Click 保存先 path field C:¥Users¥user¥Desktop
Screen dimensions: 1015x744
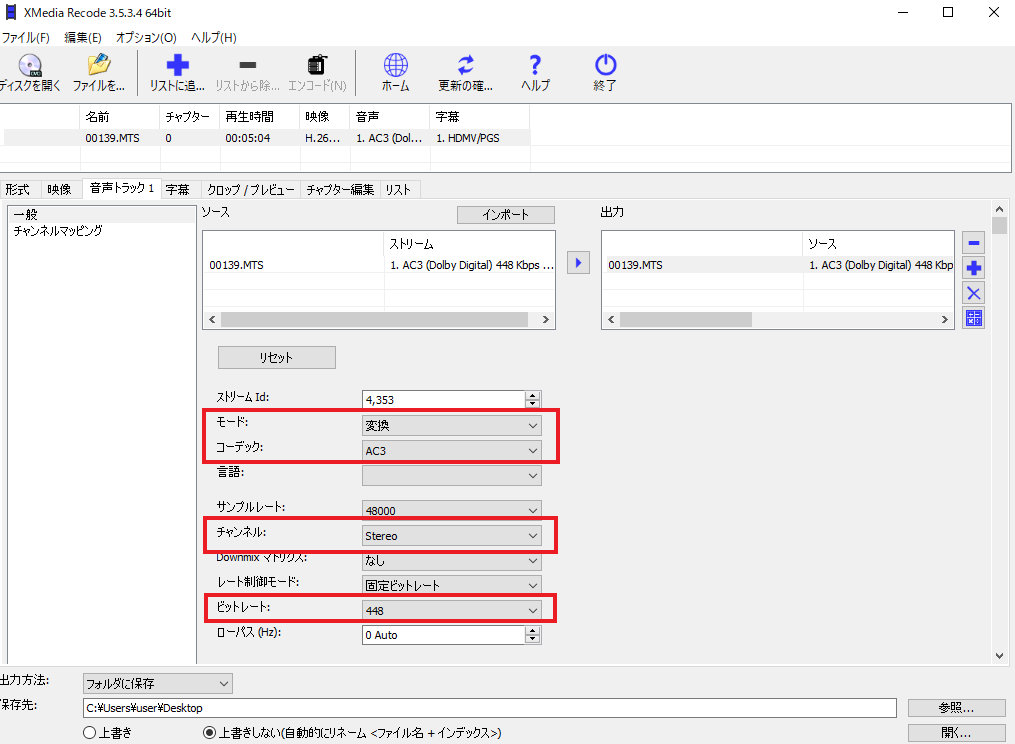pos(489,708)
